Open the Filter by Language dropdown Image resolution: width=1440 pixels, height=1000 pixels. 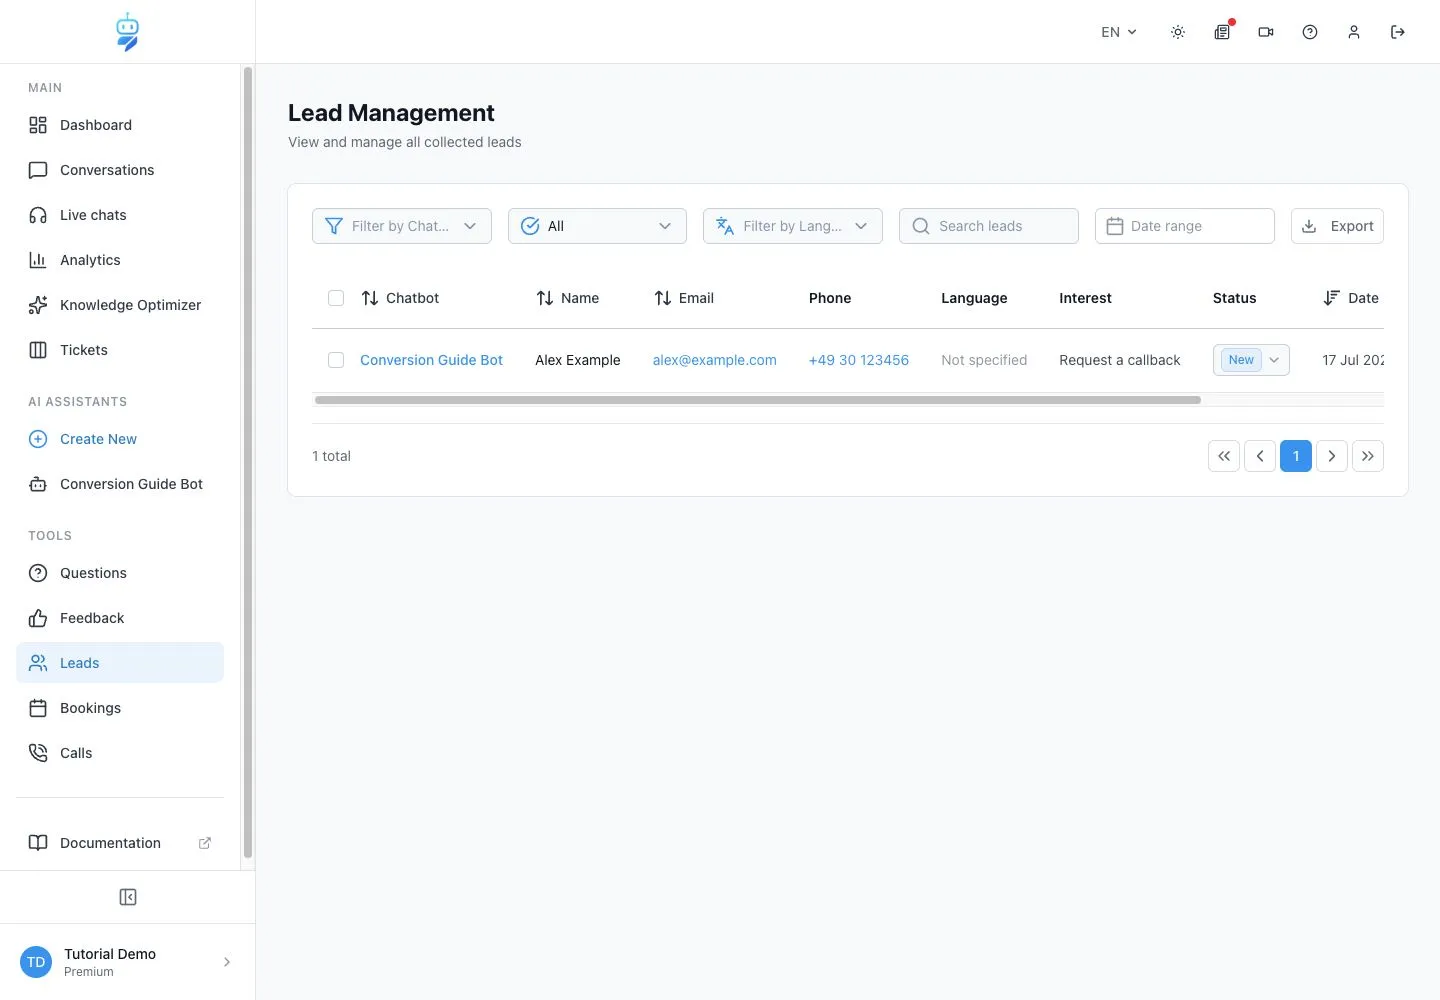793,226
